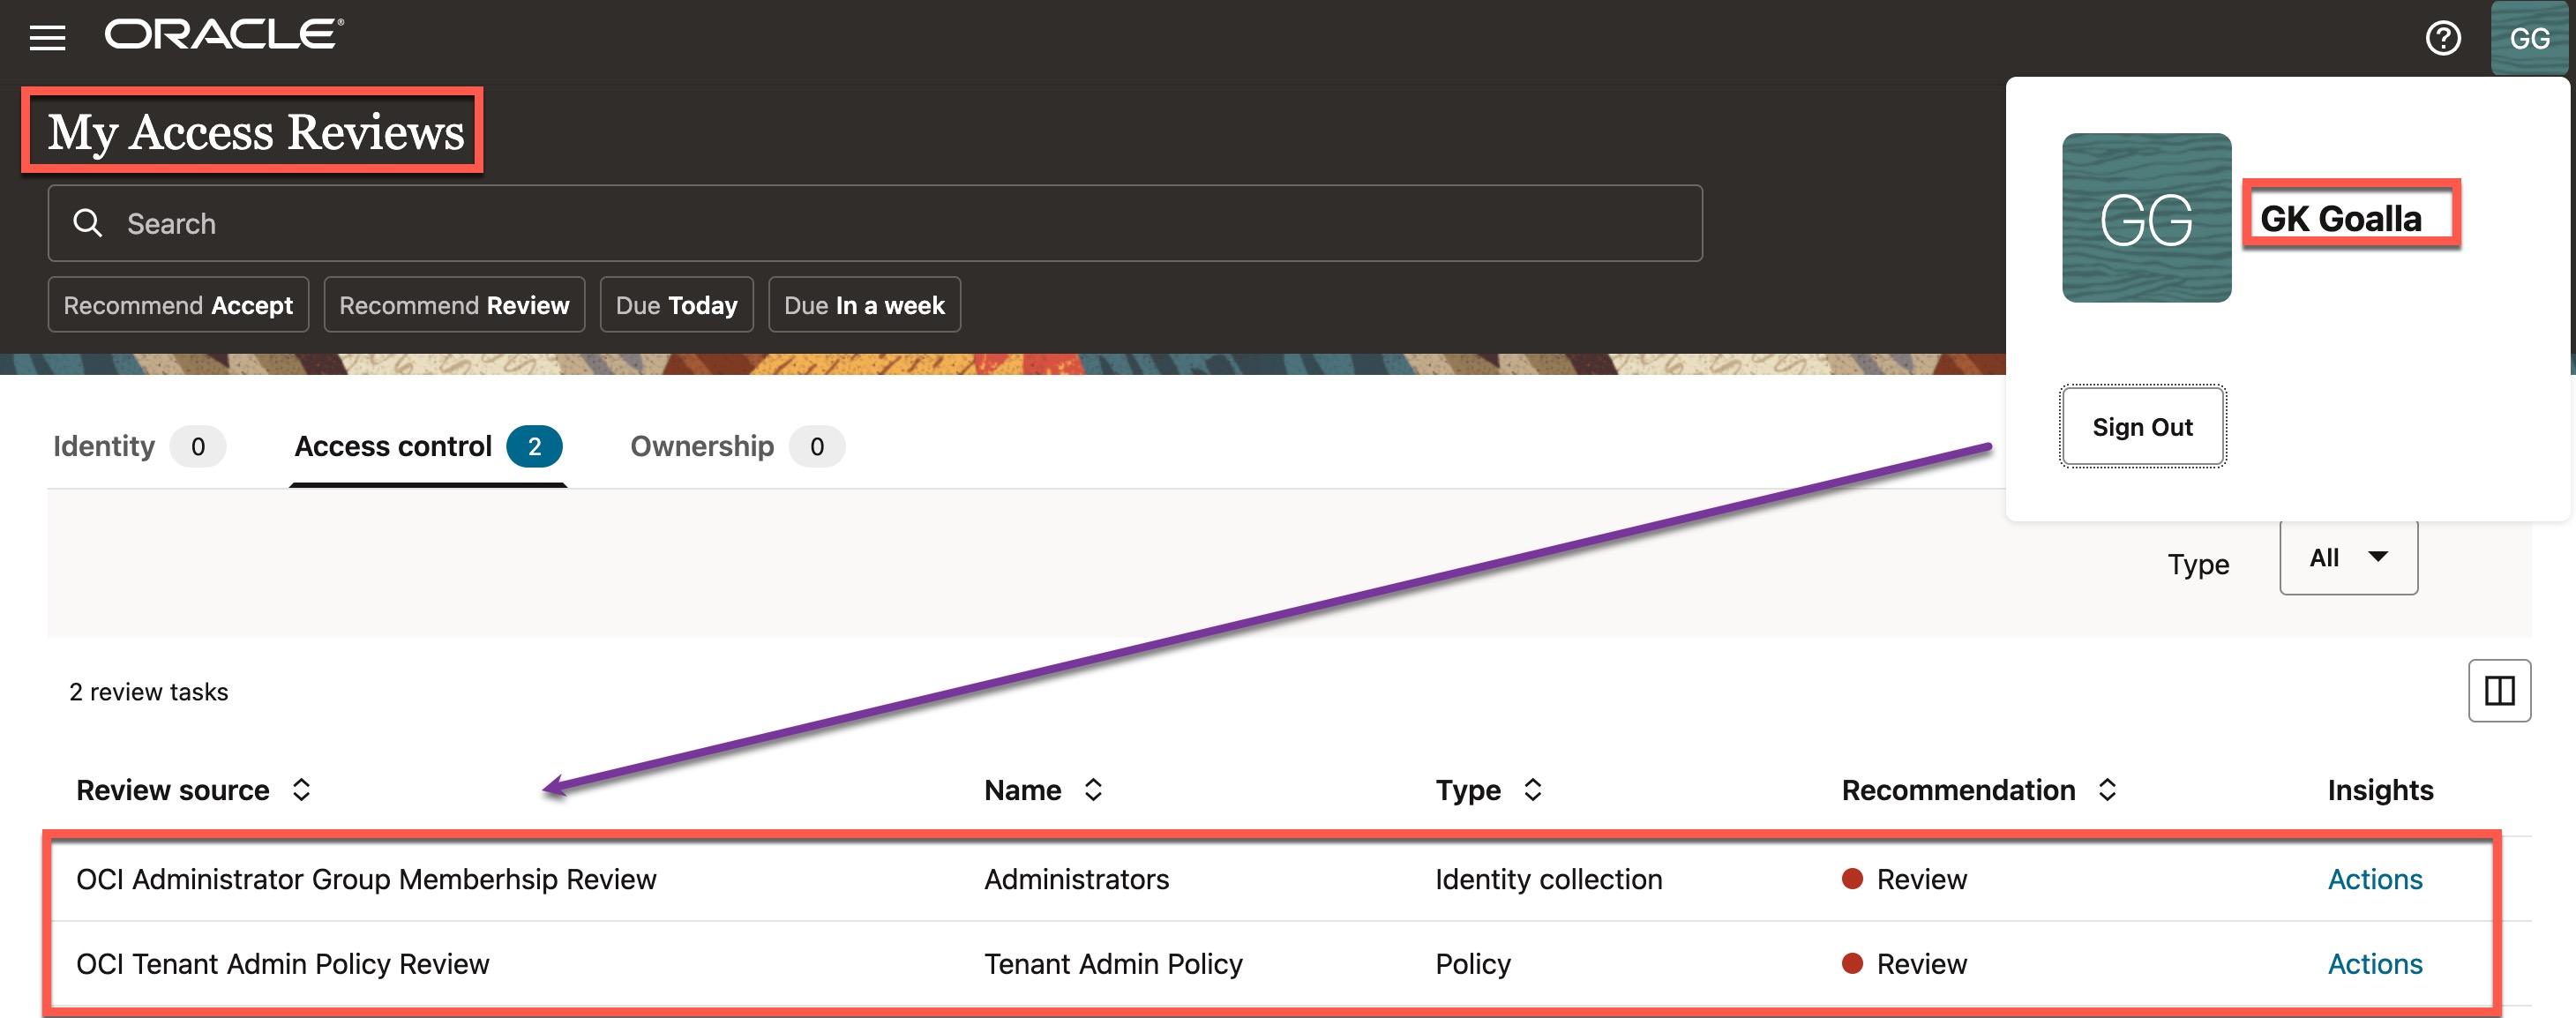
Task: Toggle the Recommend Review filter chip
Action: coord(454,305)
